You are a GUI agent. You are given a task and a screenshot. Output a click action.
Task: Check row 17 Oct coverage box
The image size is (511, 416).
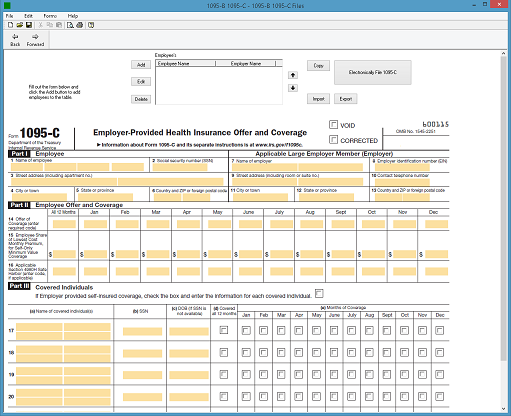click(404, 330)
